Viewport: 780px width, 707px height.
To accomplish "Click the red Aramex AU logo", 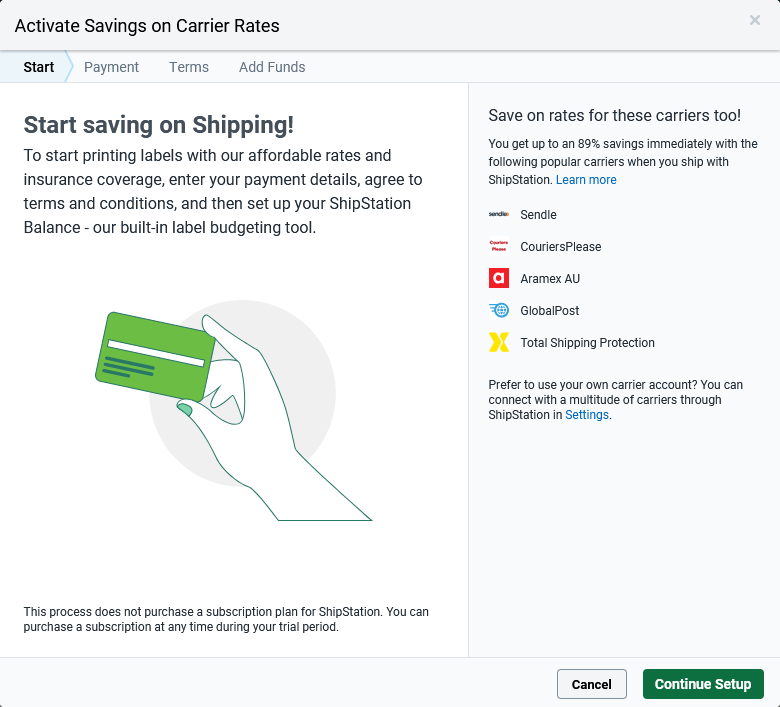I will tap(499, 278).
